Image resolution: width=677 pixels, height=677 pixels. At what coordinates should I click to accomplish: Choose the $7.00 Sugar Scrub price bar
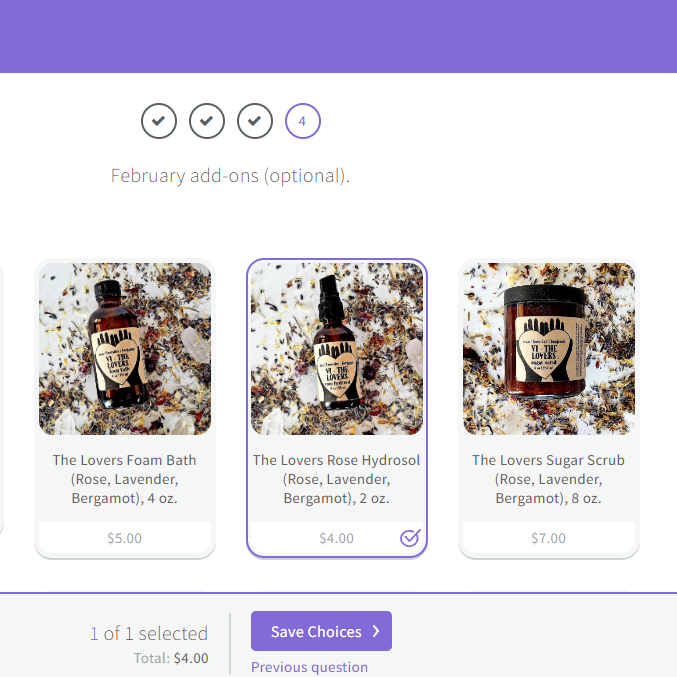coord(549,538)
